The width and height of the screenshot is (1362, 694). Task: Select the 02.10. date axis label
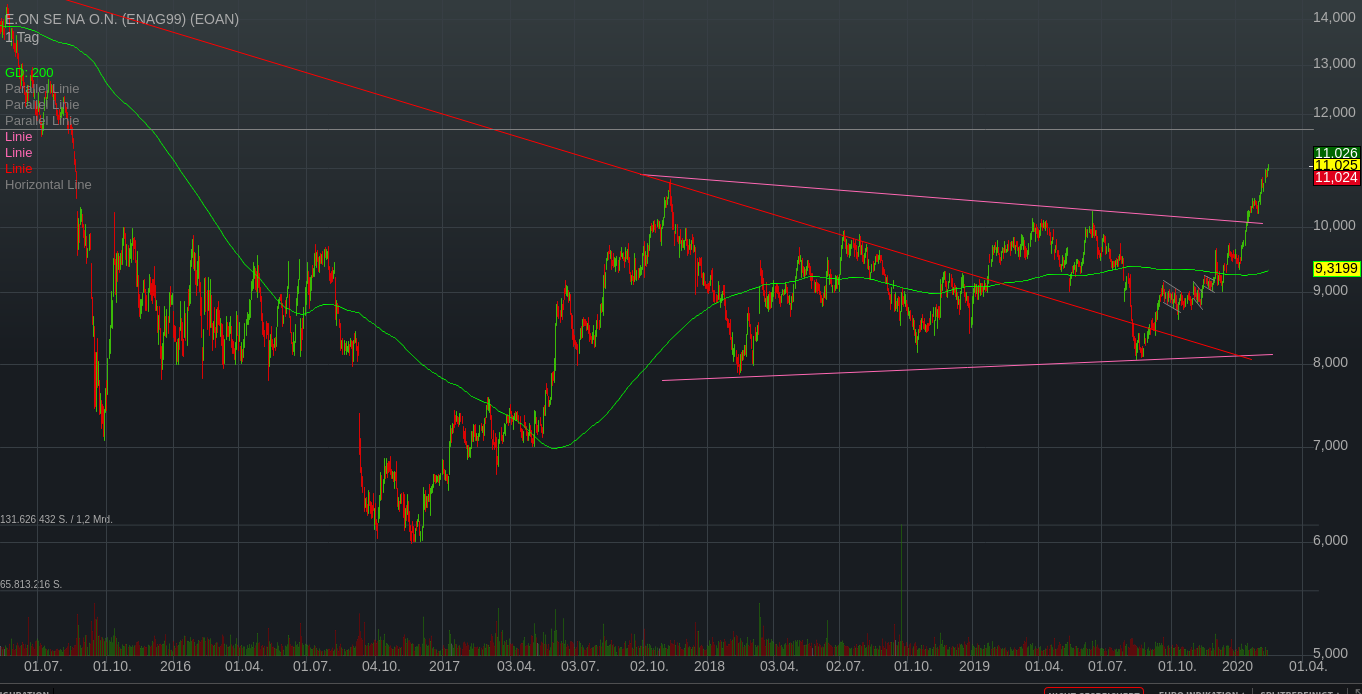[x=649, y=666]
